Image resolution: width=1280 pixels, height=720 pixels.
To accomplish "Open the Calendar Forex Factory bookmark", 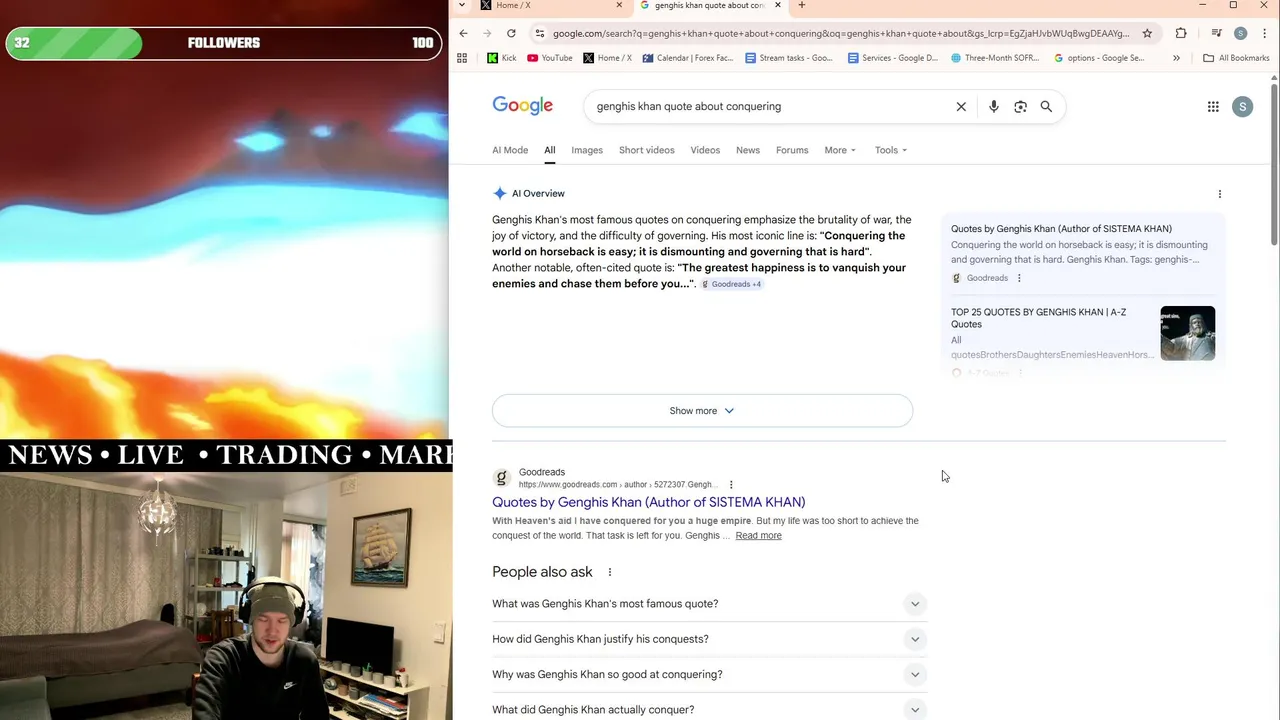I will click(x=688, y=58).
